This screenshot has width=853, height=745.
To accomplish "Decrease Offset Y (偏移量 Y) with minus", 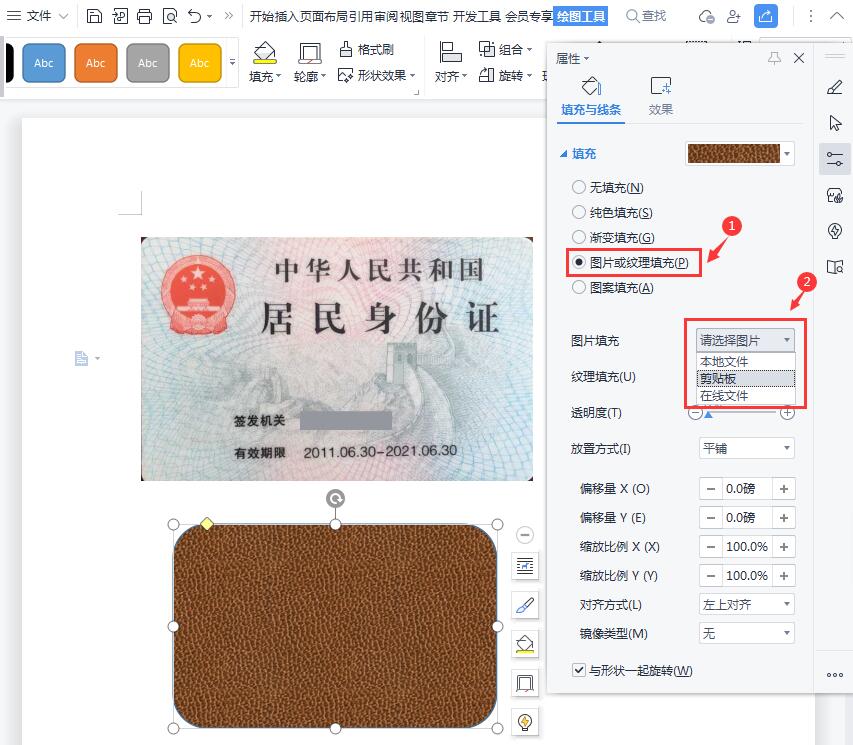I will [x=711, y=518].
